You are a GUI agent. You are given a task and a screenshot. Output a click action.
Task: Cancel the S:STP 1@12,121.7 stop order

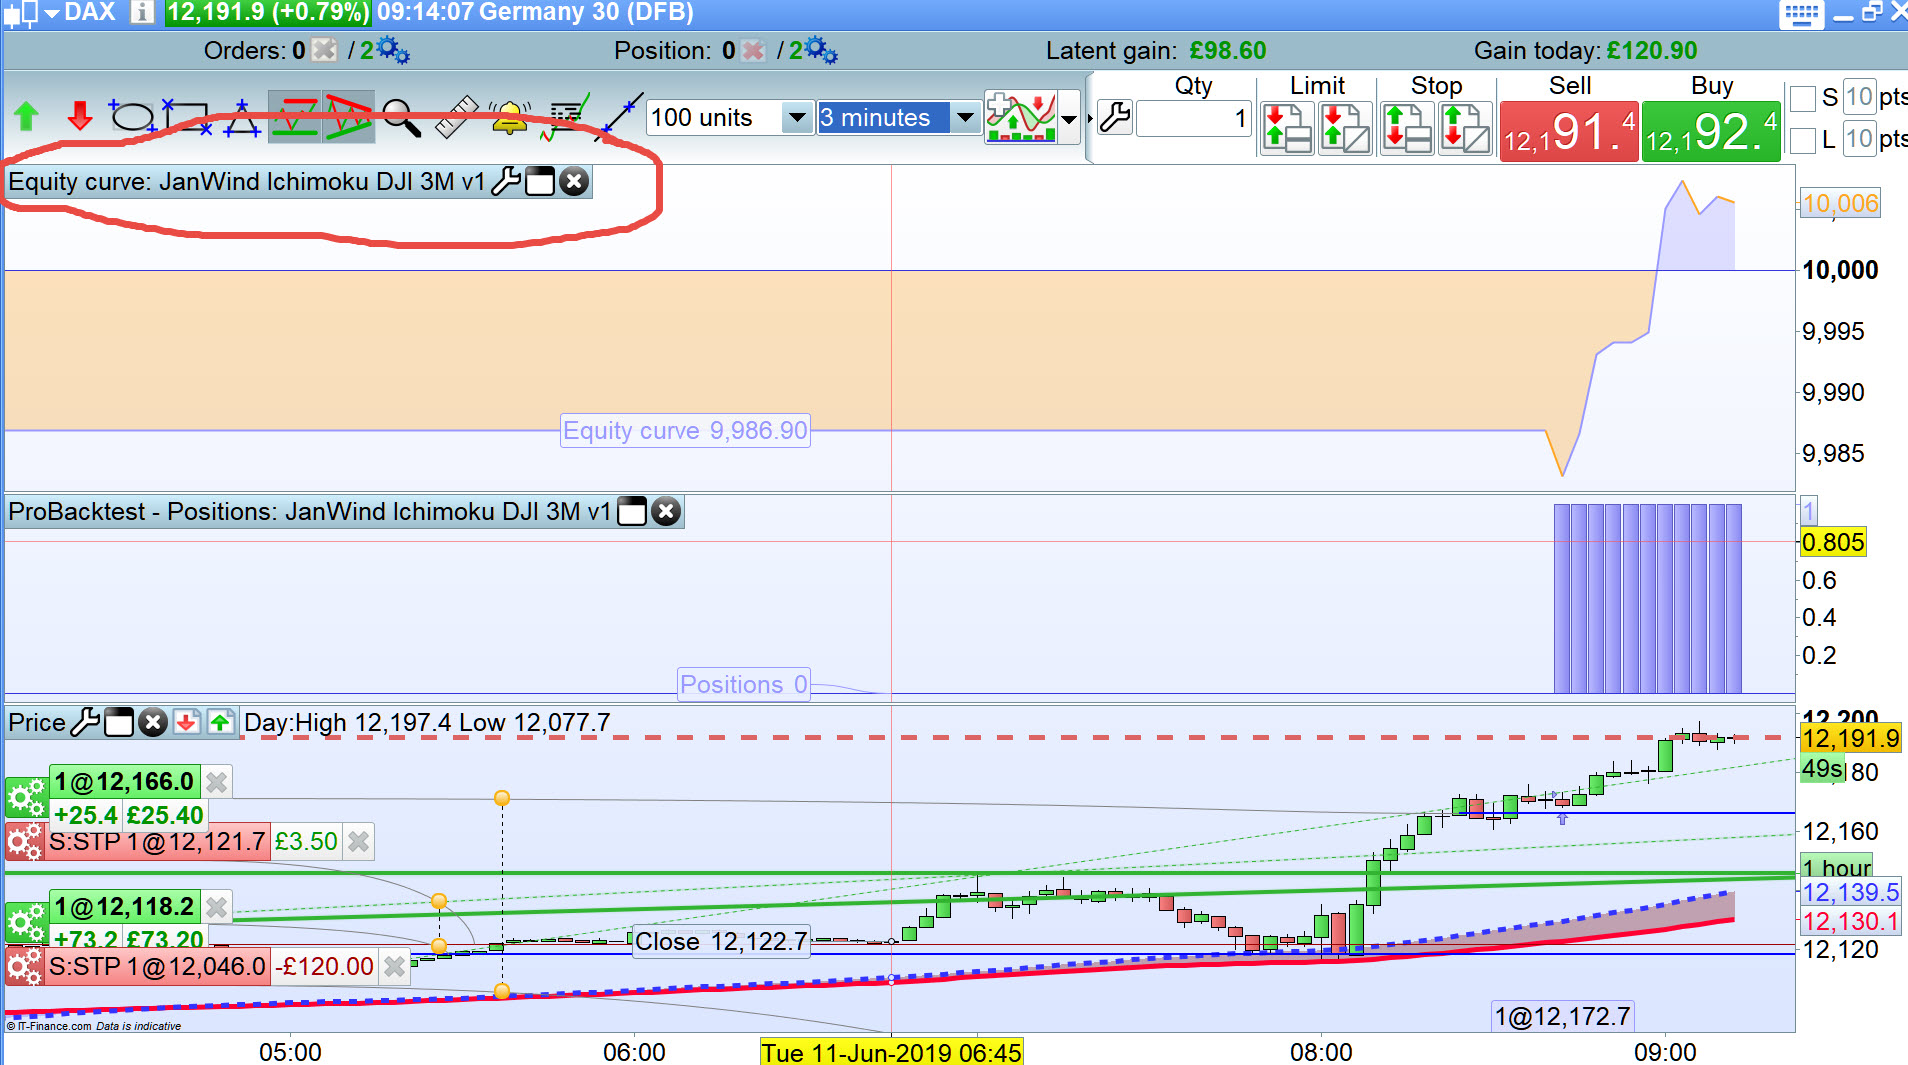[x=358, y=842]
